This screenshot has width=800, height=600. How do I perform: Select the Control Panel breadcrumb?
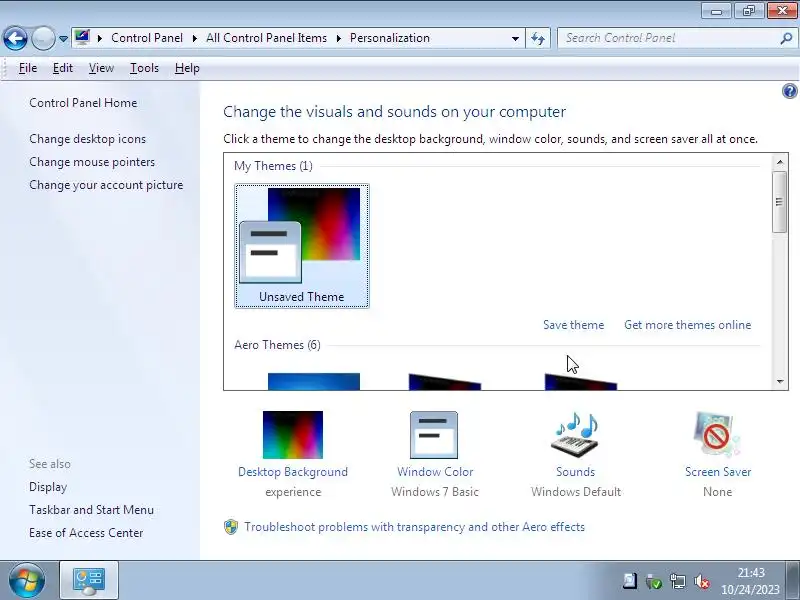click(x=147, y=38)
